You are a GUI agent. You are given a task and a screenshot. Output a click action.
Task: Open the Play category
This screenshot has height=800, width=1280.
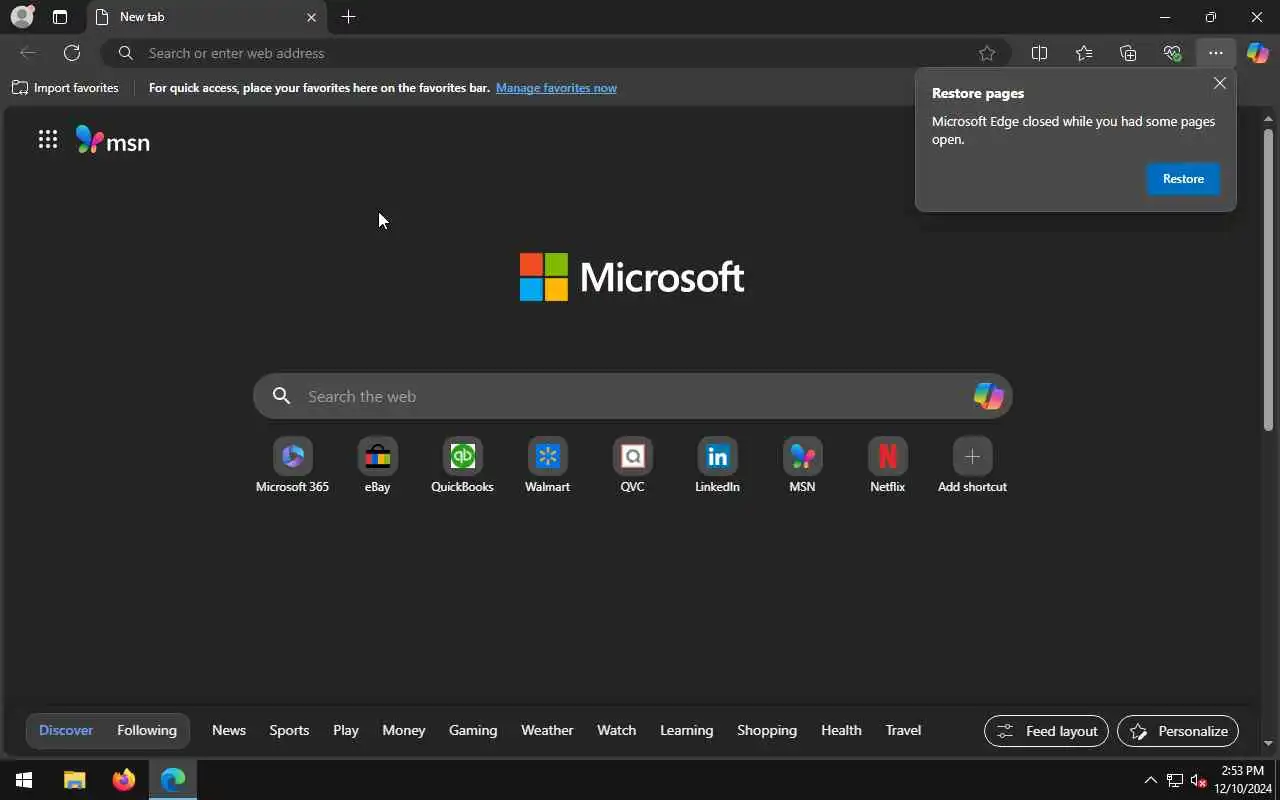(346, 730)
